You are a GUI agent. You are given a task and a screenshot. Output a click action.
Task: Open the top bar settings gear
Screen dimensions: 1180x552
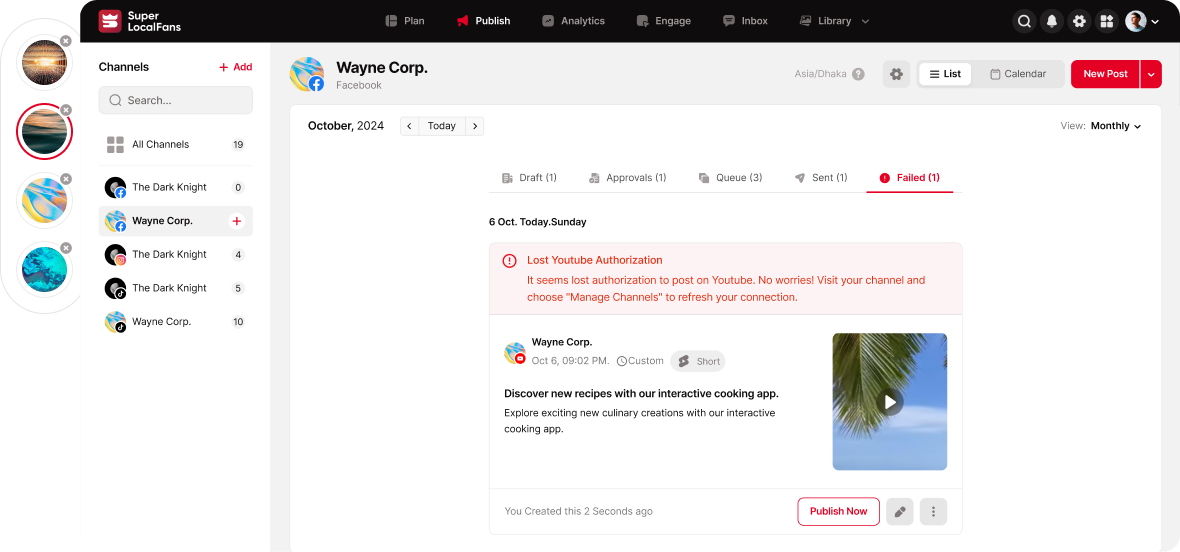[x=1079, y=21]
